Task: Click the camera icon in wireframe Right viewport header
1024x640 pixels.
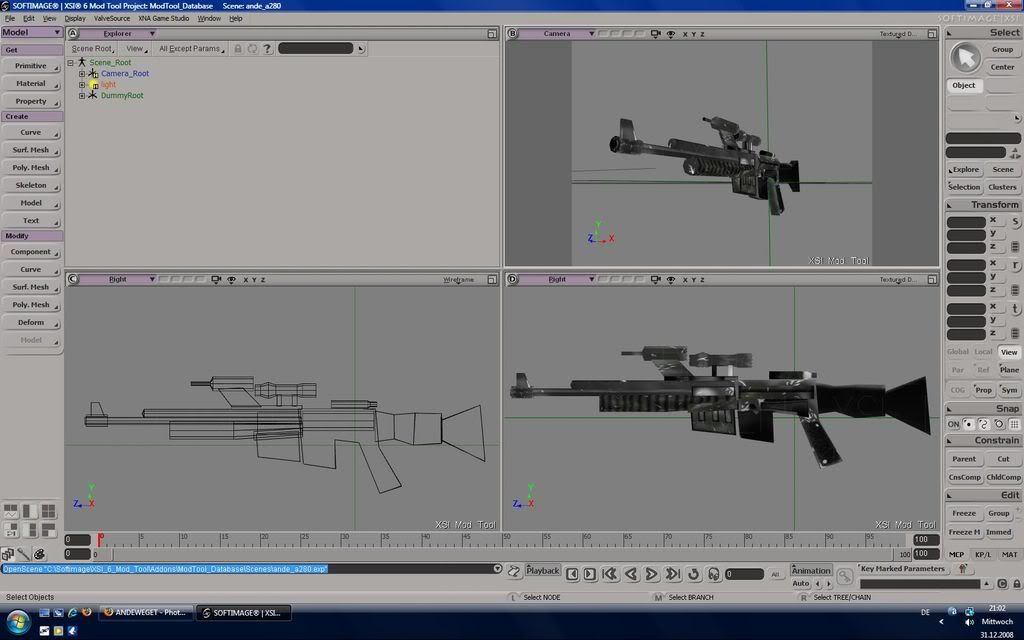Action: click(216, 280)
